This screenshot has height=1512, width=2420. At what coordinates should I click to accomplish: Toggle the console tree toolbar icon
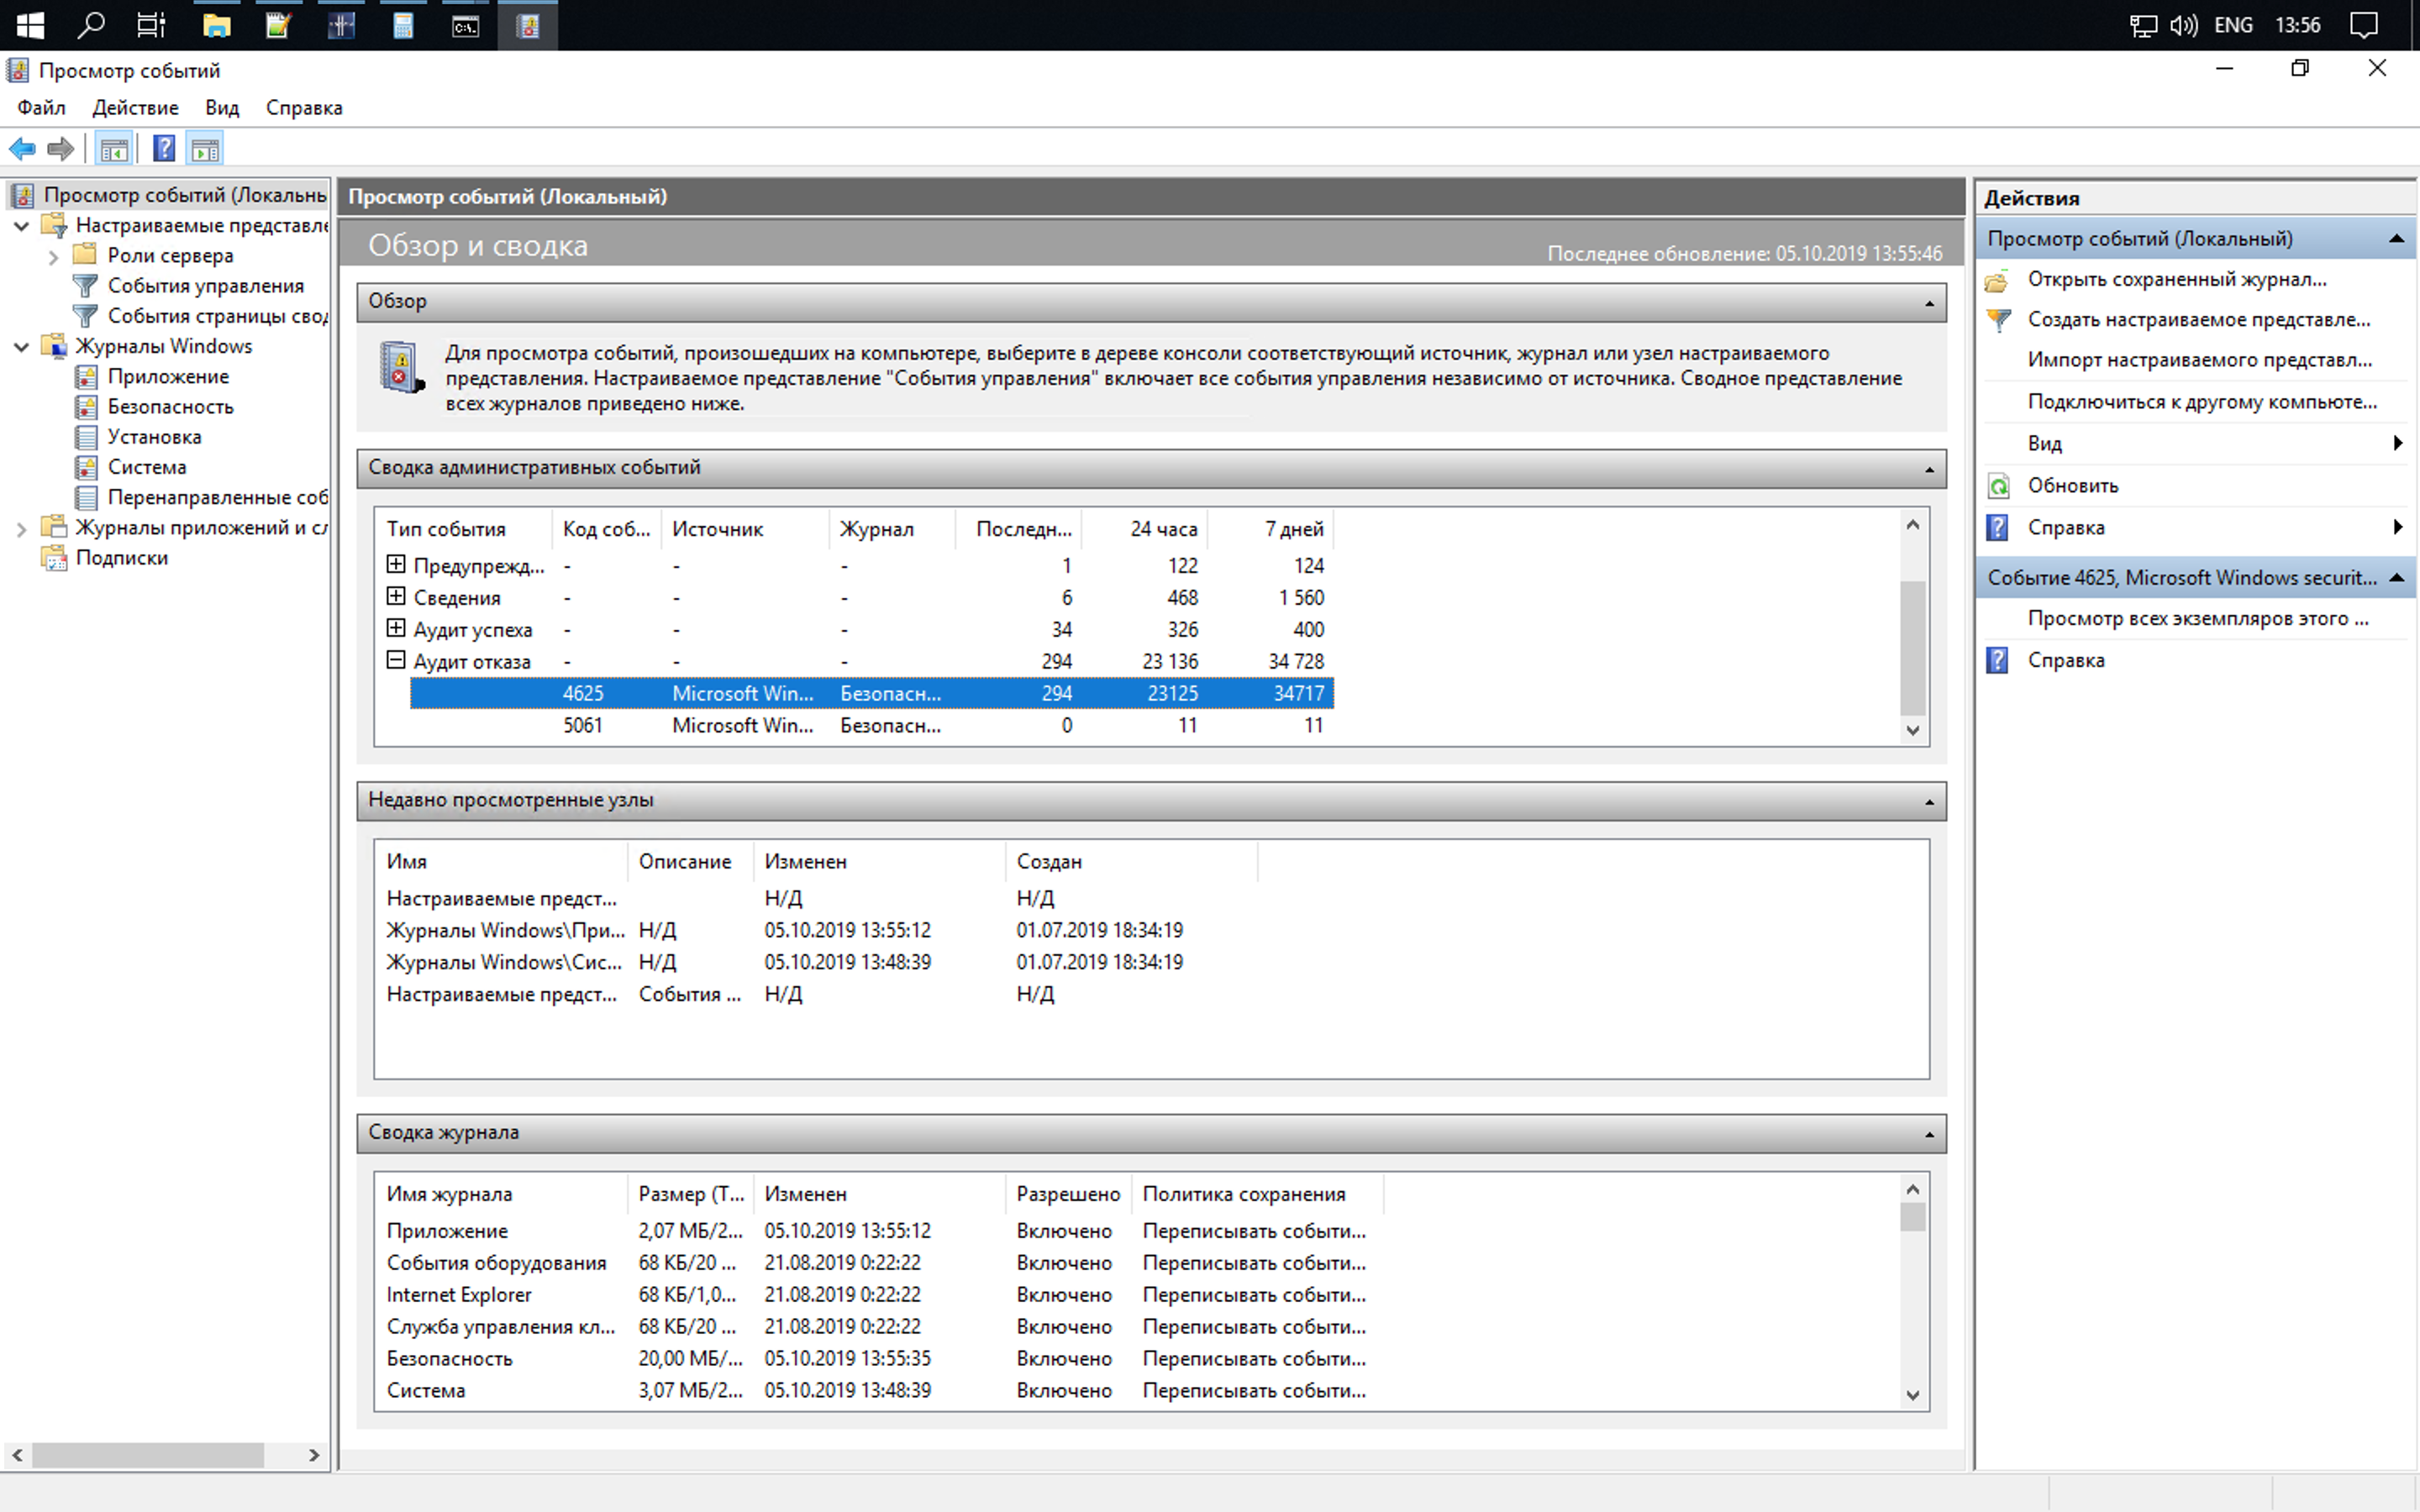point(114,149)
